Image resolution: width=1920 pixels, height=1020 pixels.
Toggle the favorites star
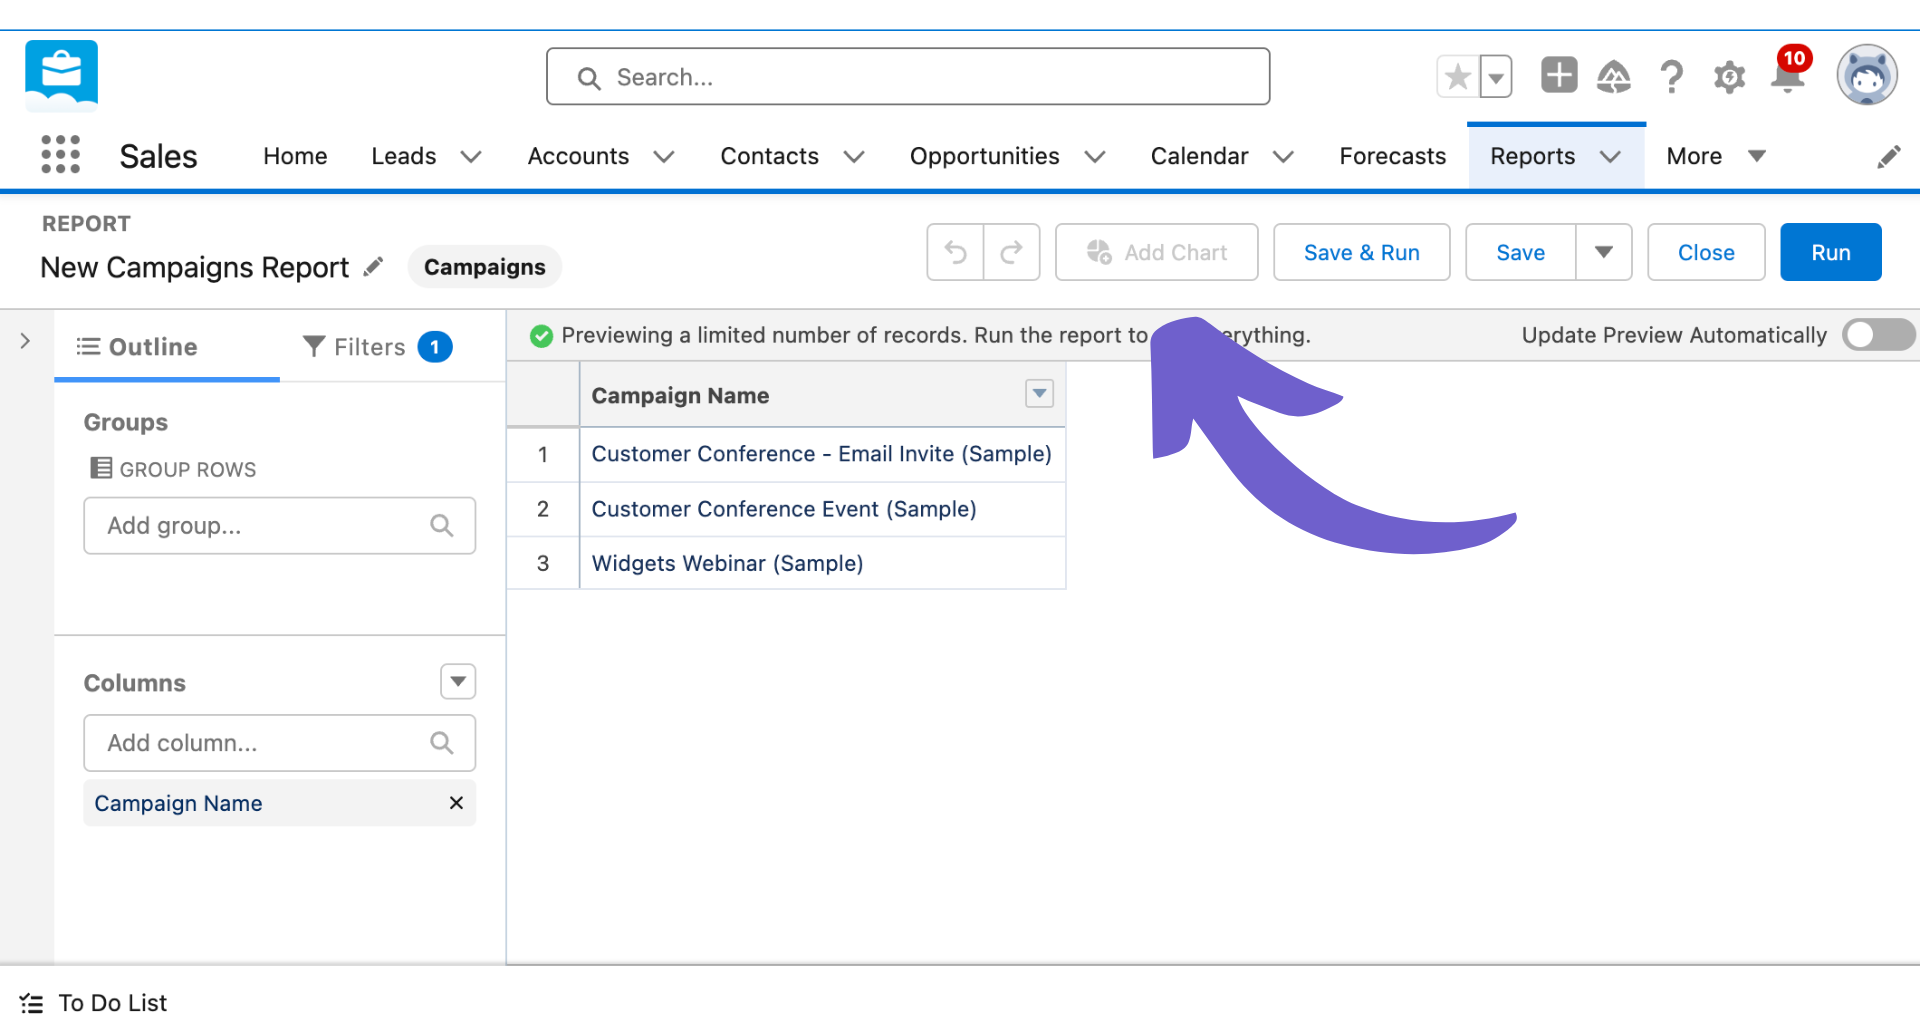tap(1457, 75)
